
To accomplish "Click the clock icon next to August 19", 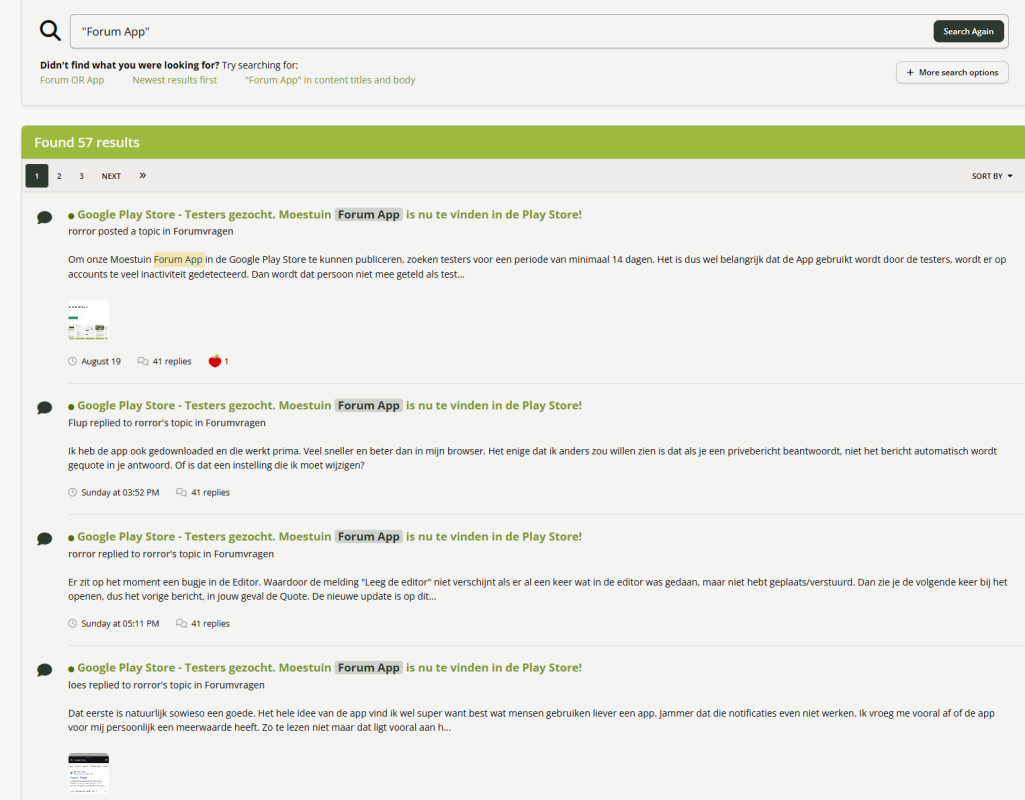I will pyautogui.click(x=73, y=361).
